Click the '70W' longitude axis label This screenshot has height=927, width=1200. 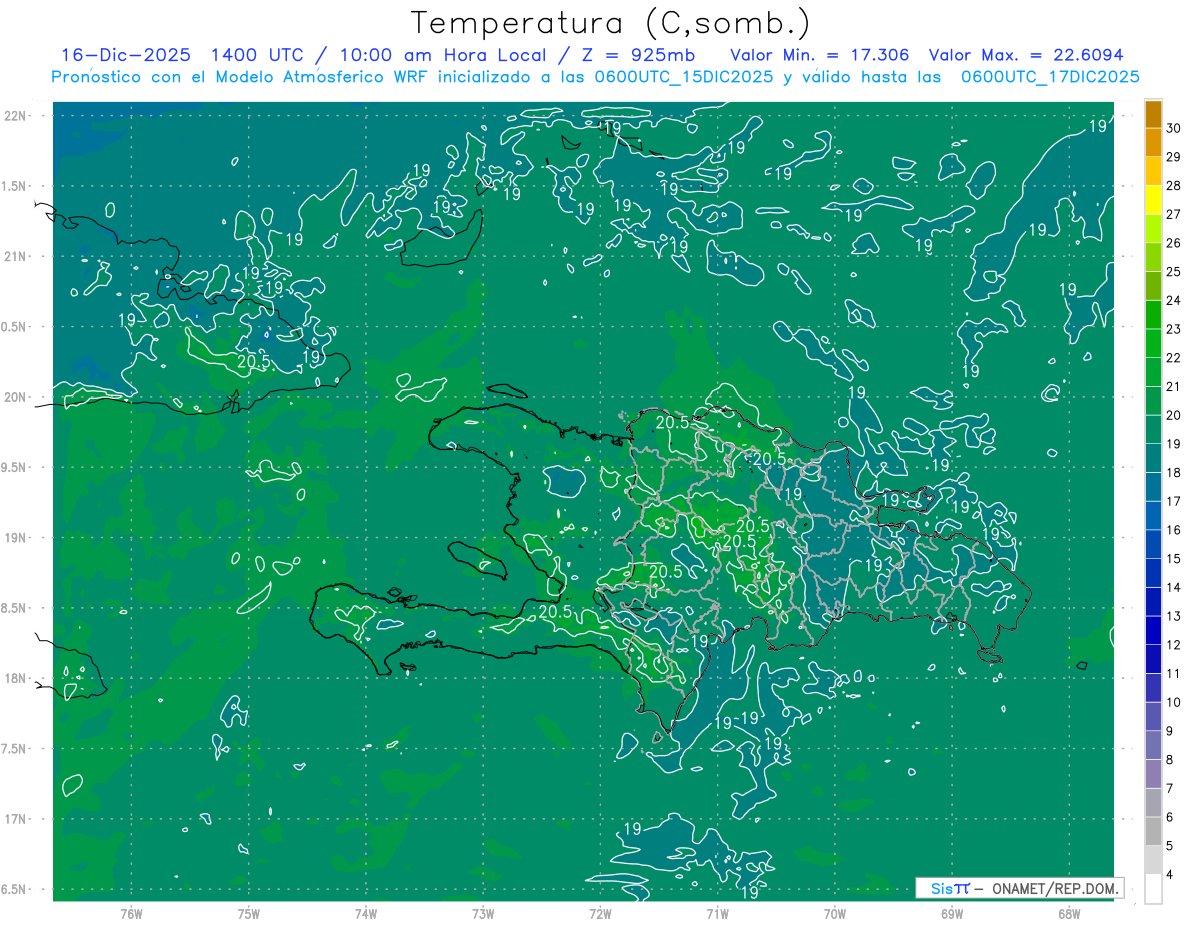pyautogui.click(x=835, y=913)
